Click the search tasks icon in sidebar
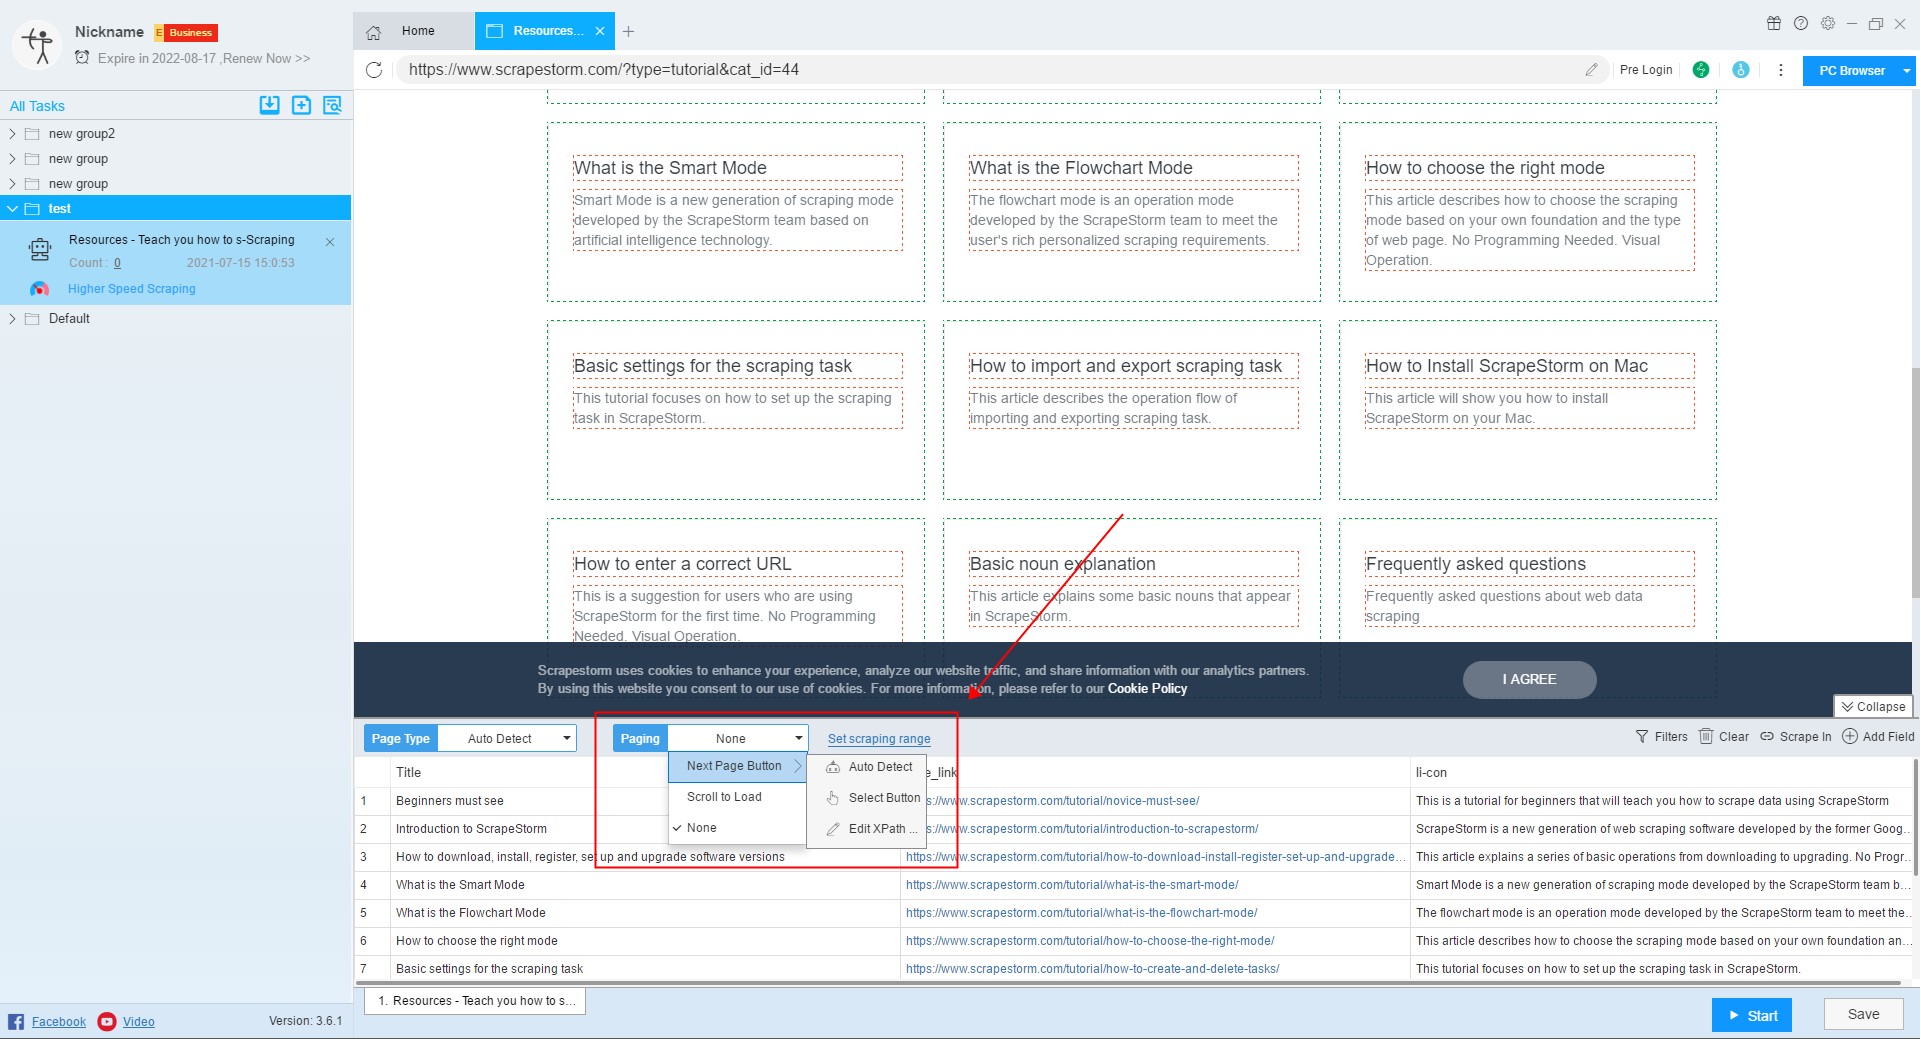 click(332, 105)
